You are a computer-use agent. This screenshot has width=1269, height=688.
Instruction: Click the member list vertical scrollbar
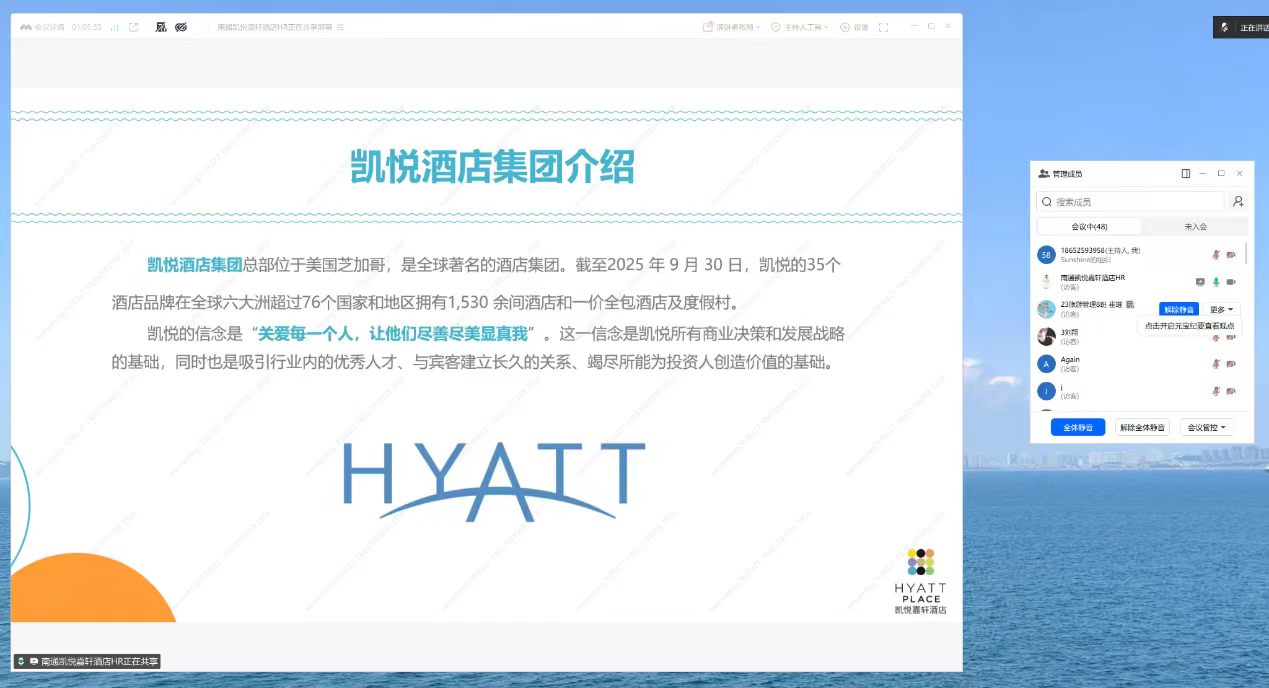click(x=1246, y=253)
